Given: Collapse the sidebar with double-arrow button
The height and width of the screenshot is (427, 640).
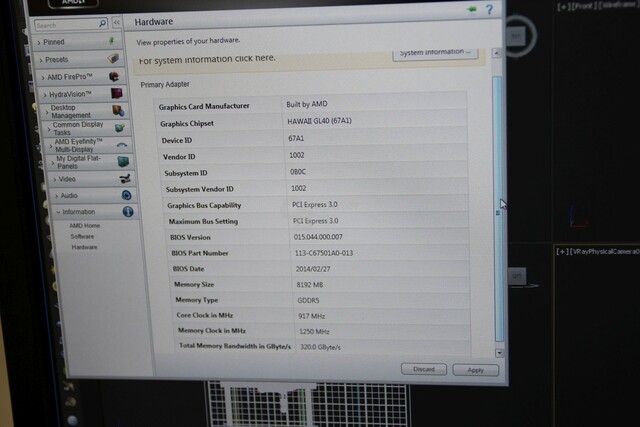Looking at the screenshot, I should (117, 22).
